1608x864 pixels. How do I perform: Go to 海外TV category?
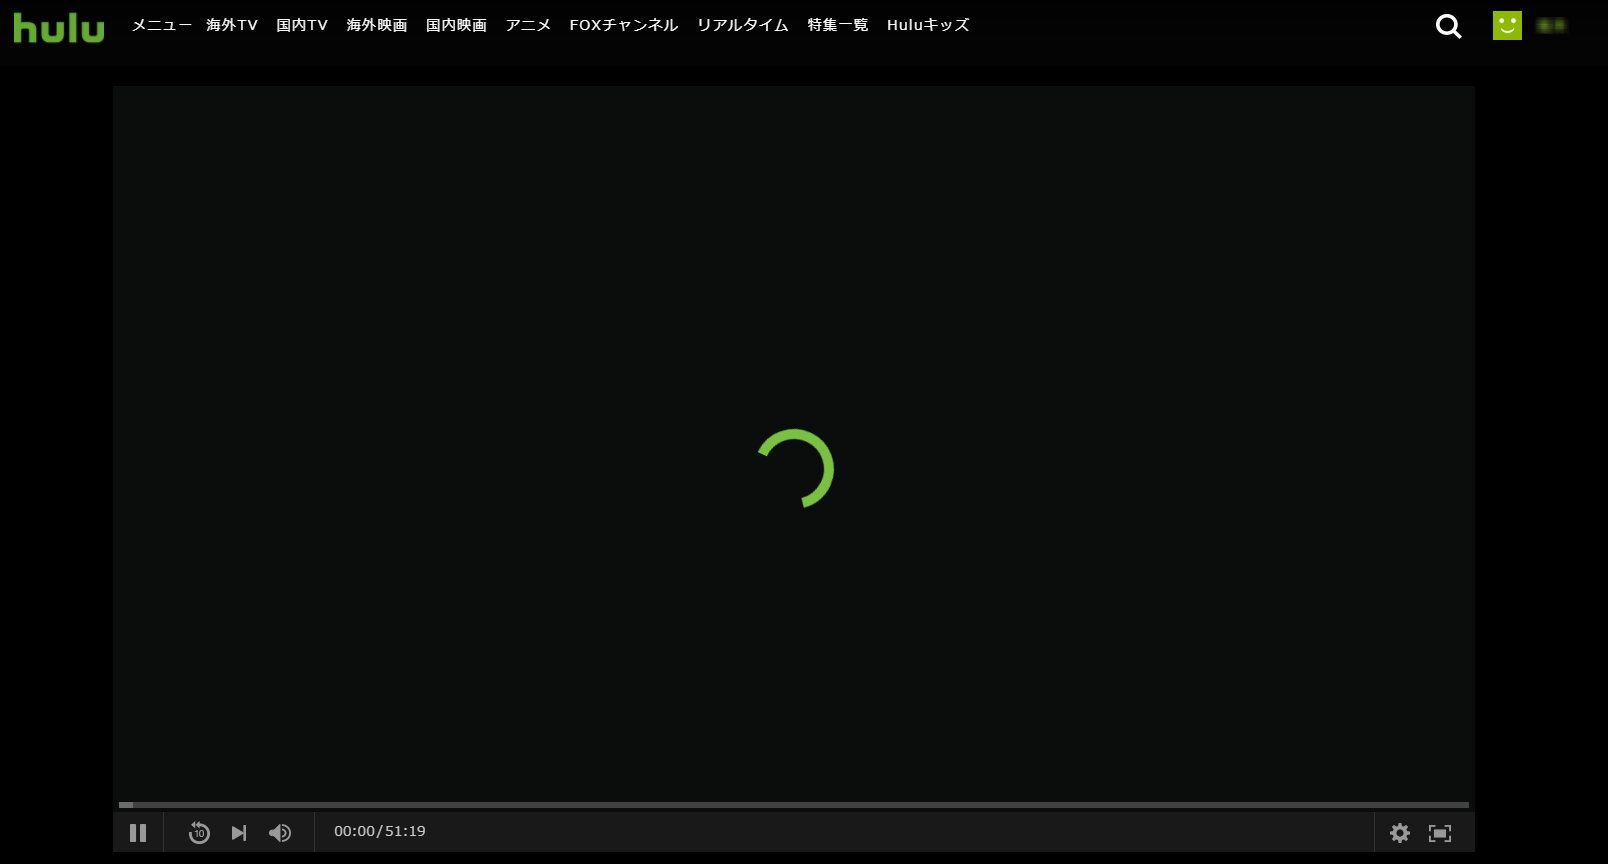coord(232,25)
